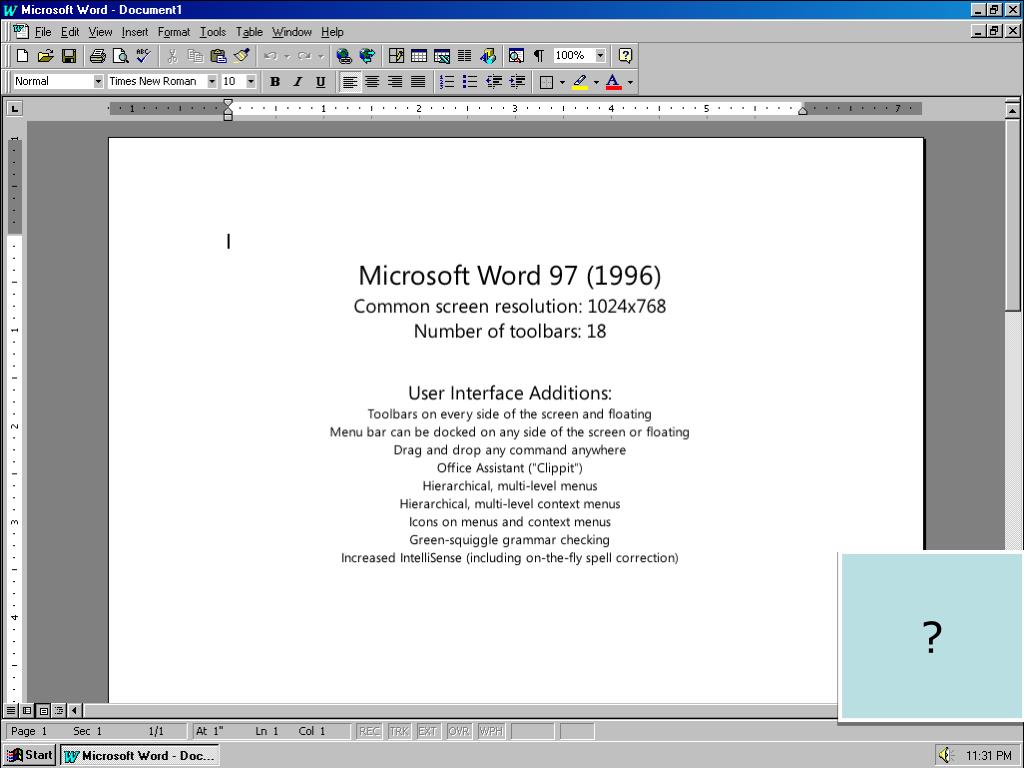Open the Tables and Borders tool

coord(396,56)
